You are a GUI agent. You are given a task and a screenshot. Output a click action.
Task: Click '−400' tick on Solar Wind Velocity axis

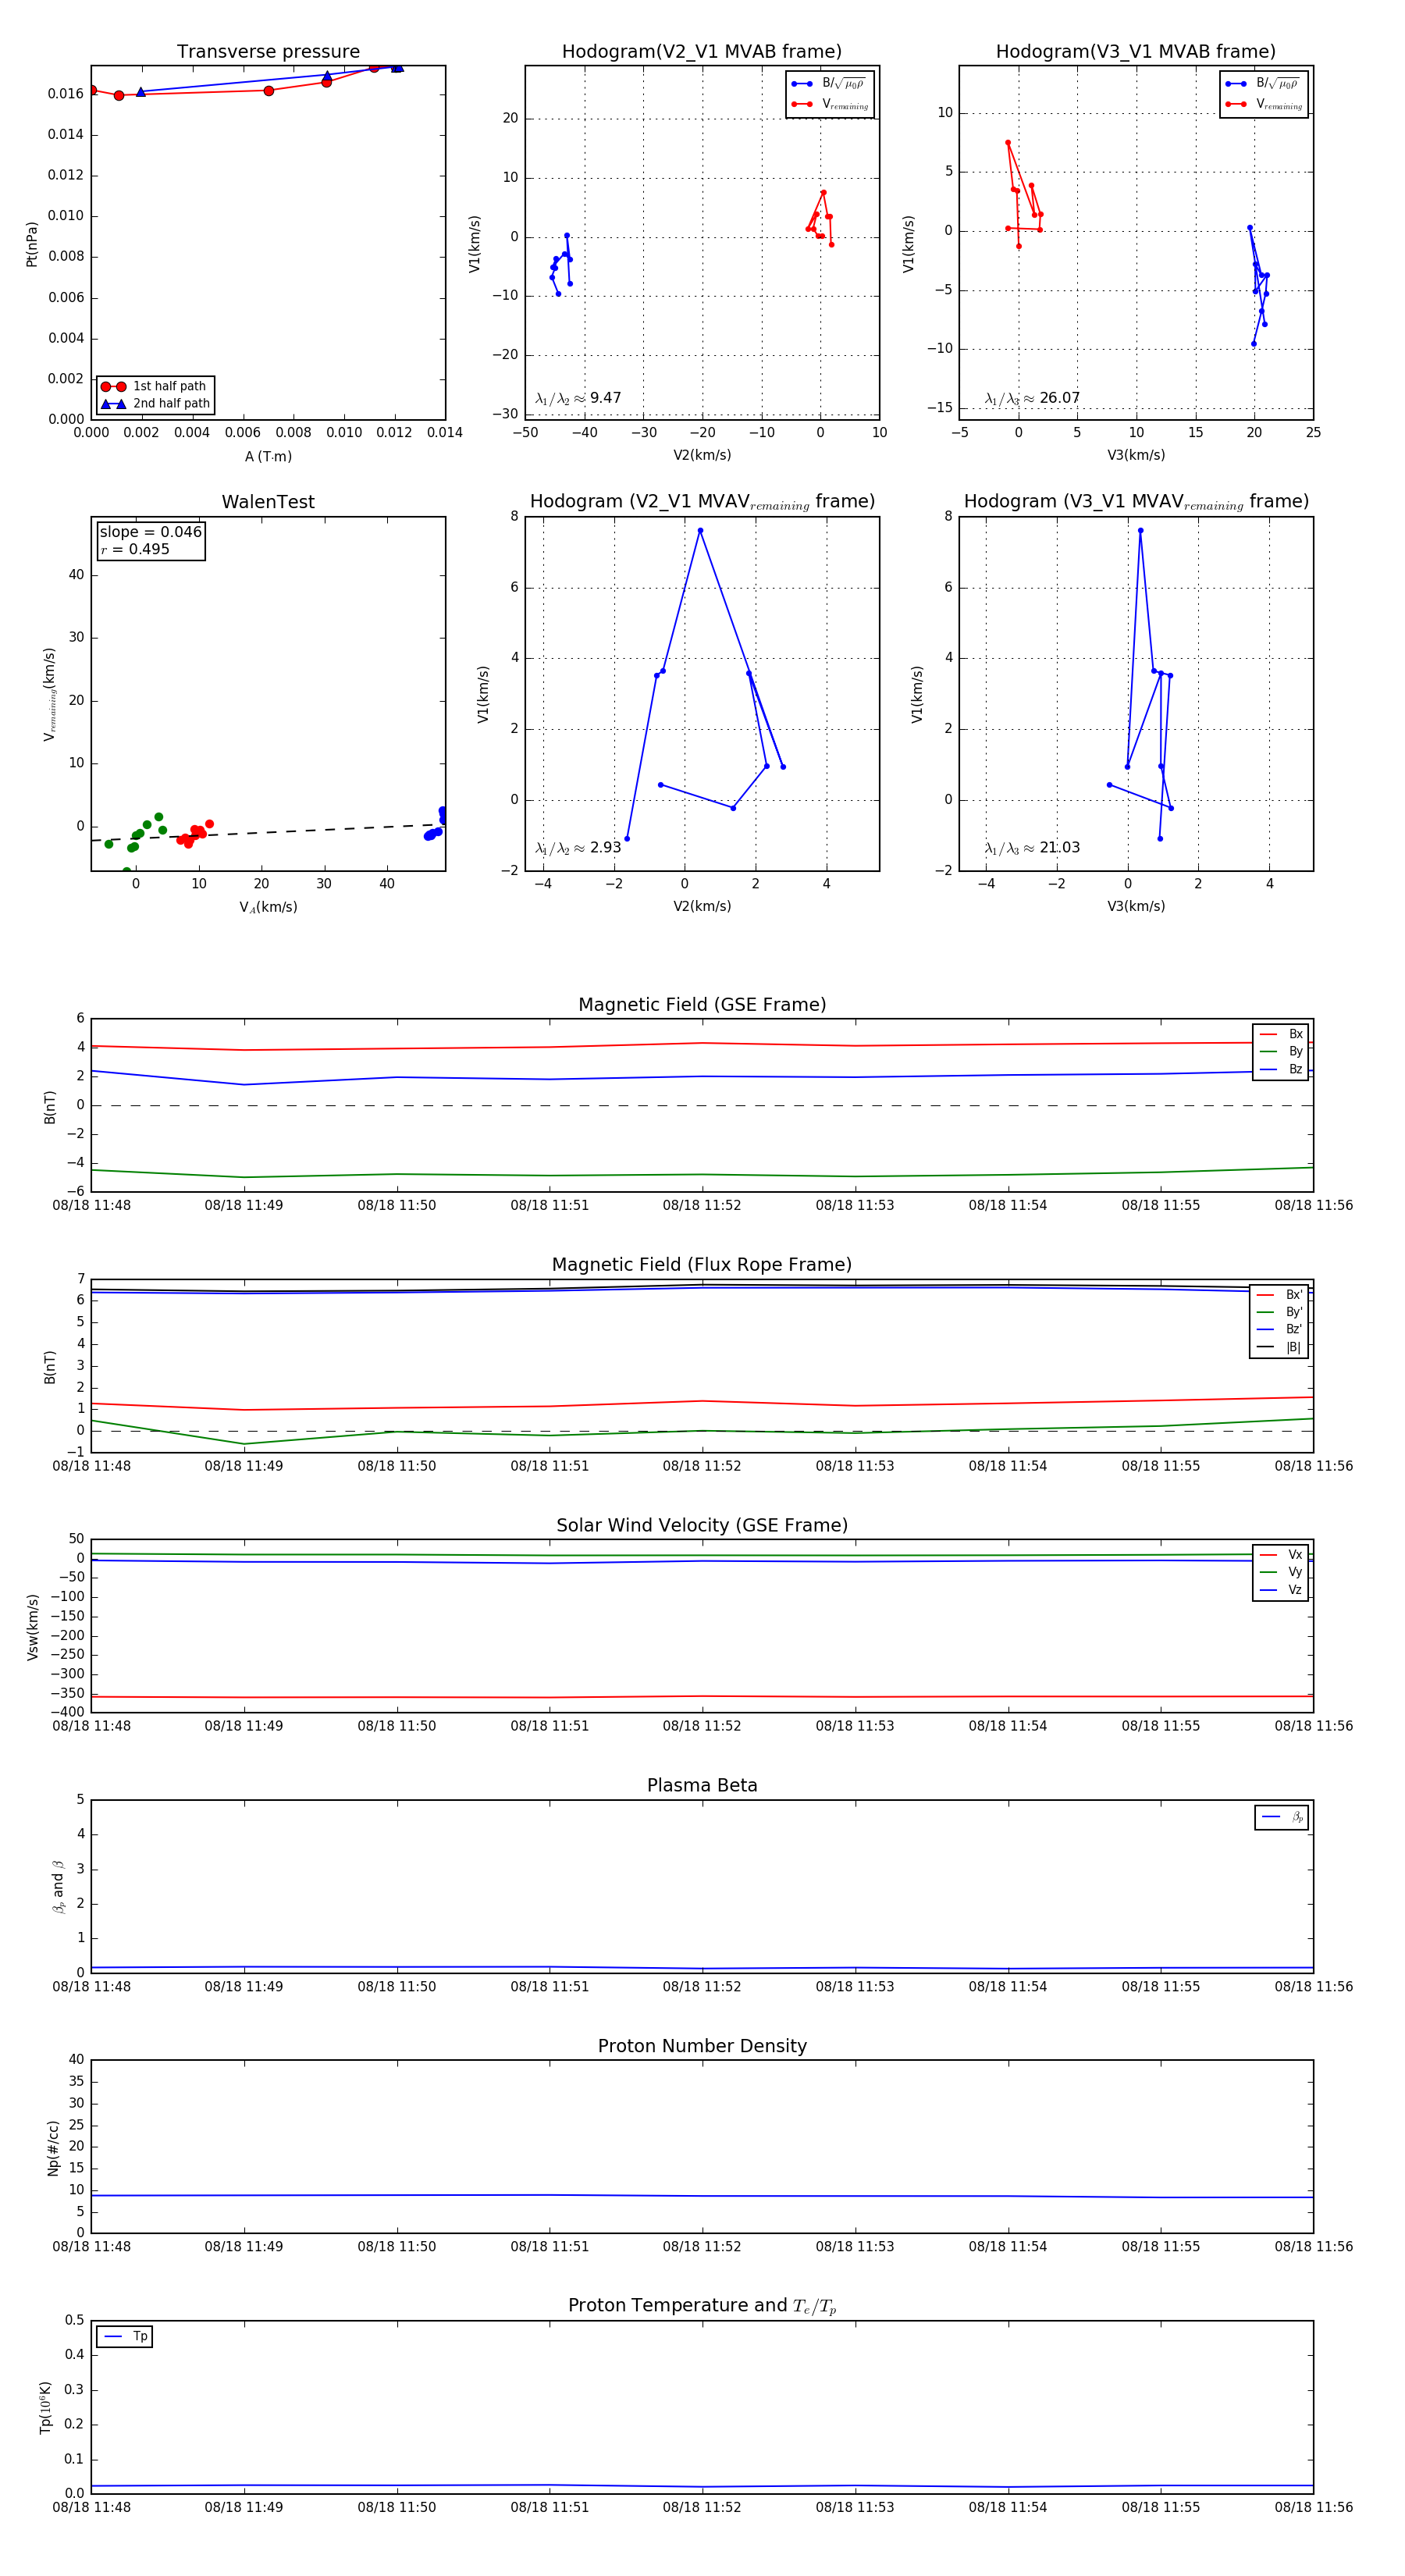68,1712
